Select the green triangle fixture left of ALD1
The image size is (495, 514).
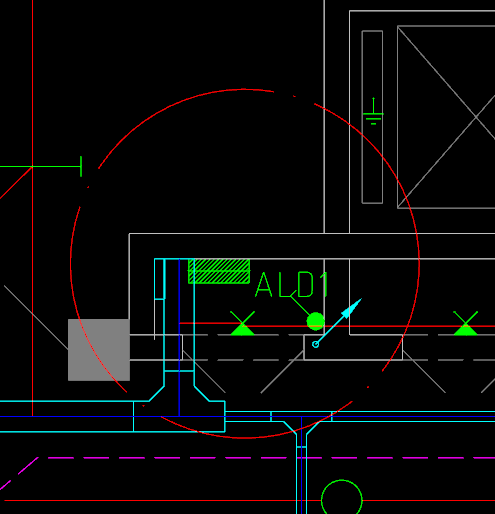(243, 323)
